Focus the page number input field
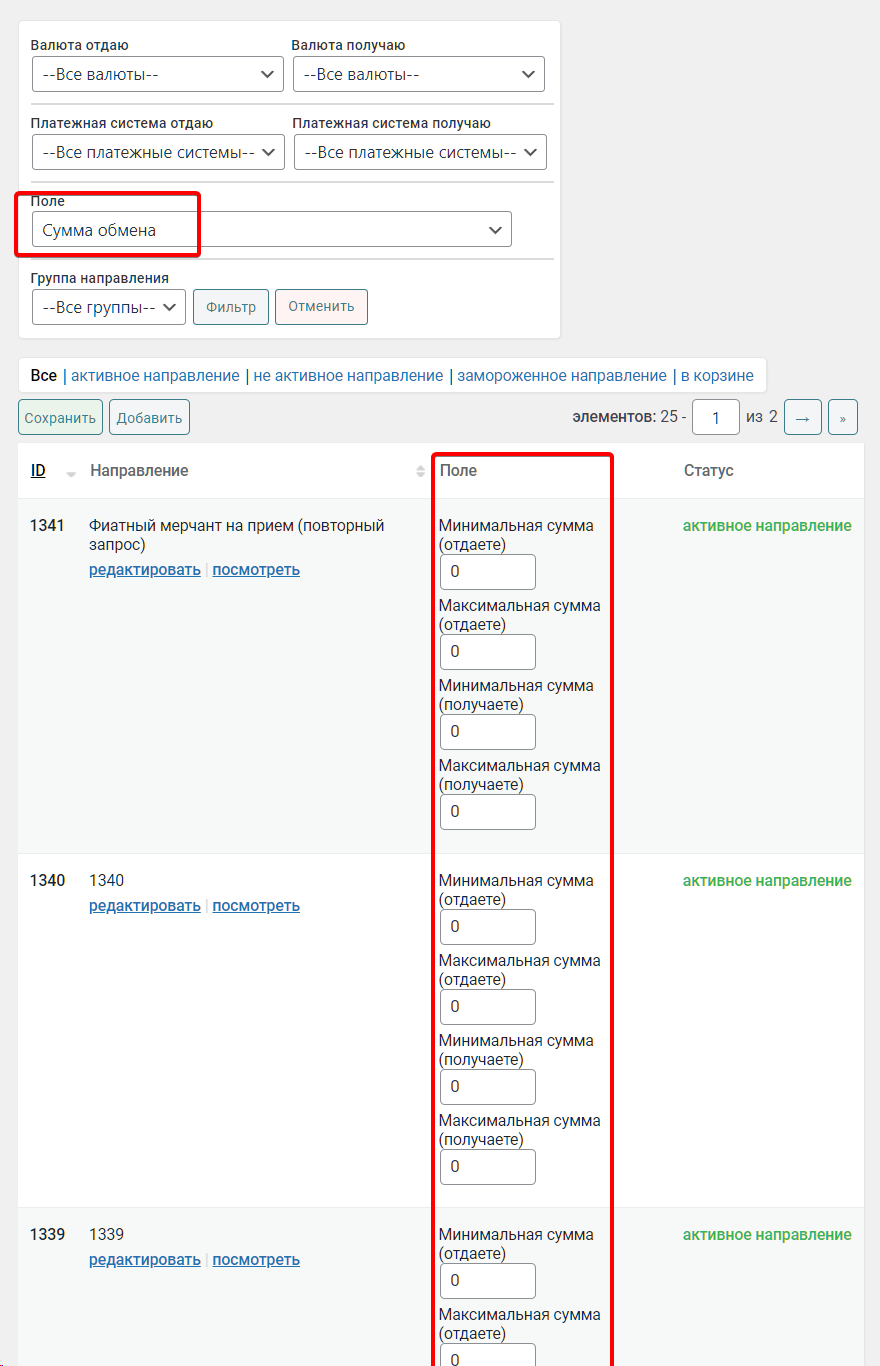This screenshot has height=1366, width=880. click(x=716, y=417)
